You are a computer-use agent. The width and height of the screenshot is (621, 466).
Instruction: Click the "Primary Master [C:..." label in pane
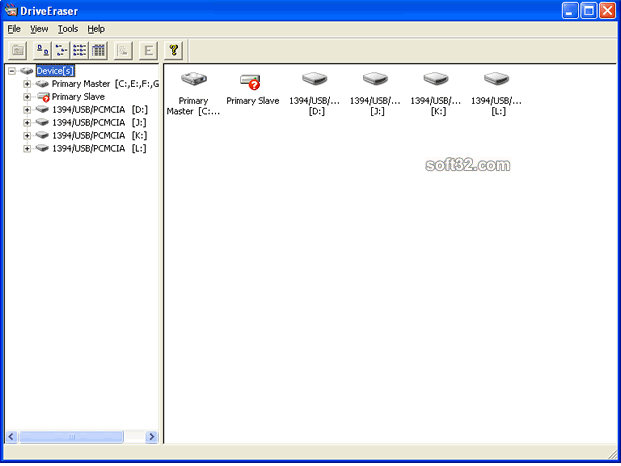click(x=193, y=106)
